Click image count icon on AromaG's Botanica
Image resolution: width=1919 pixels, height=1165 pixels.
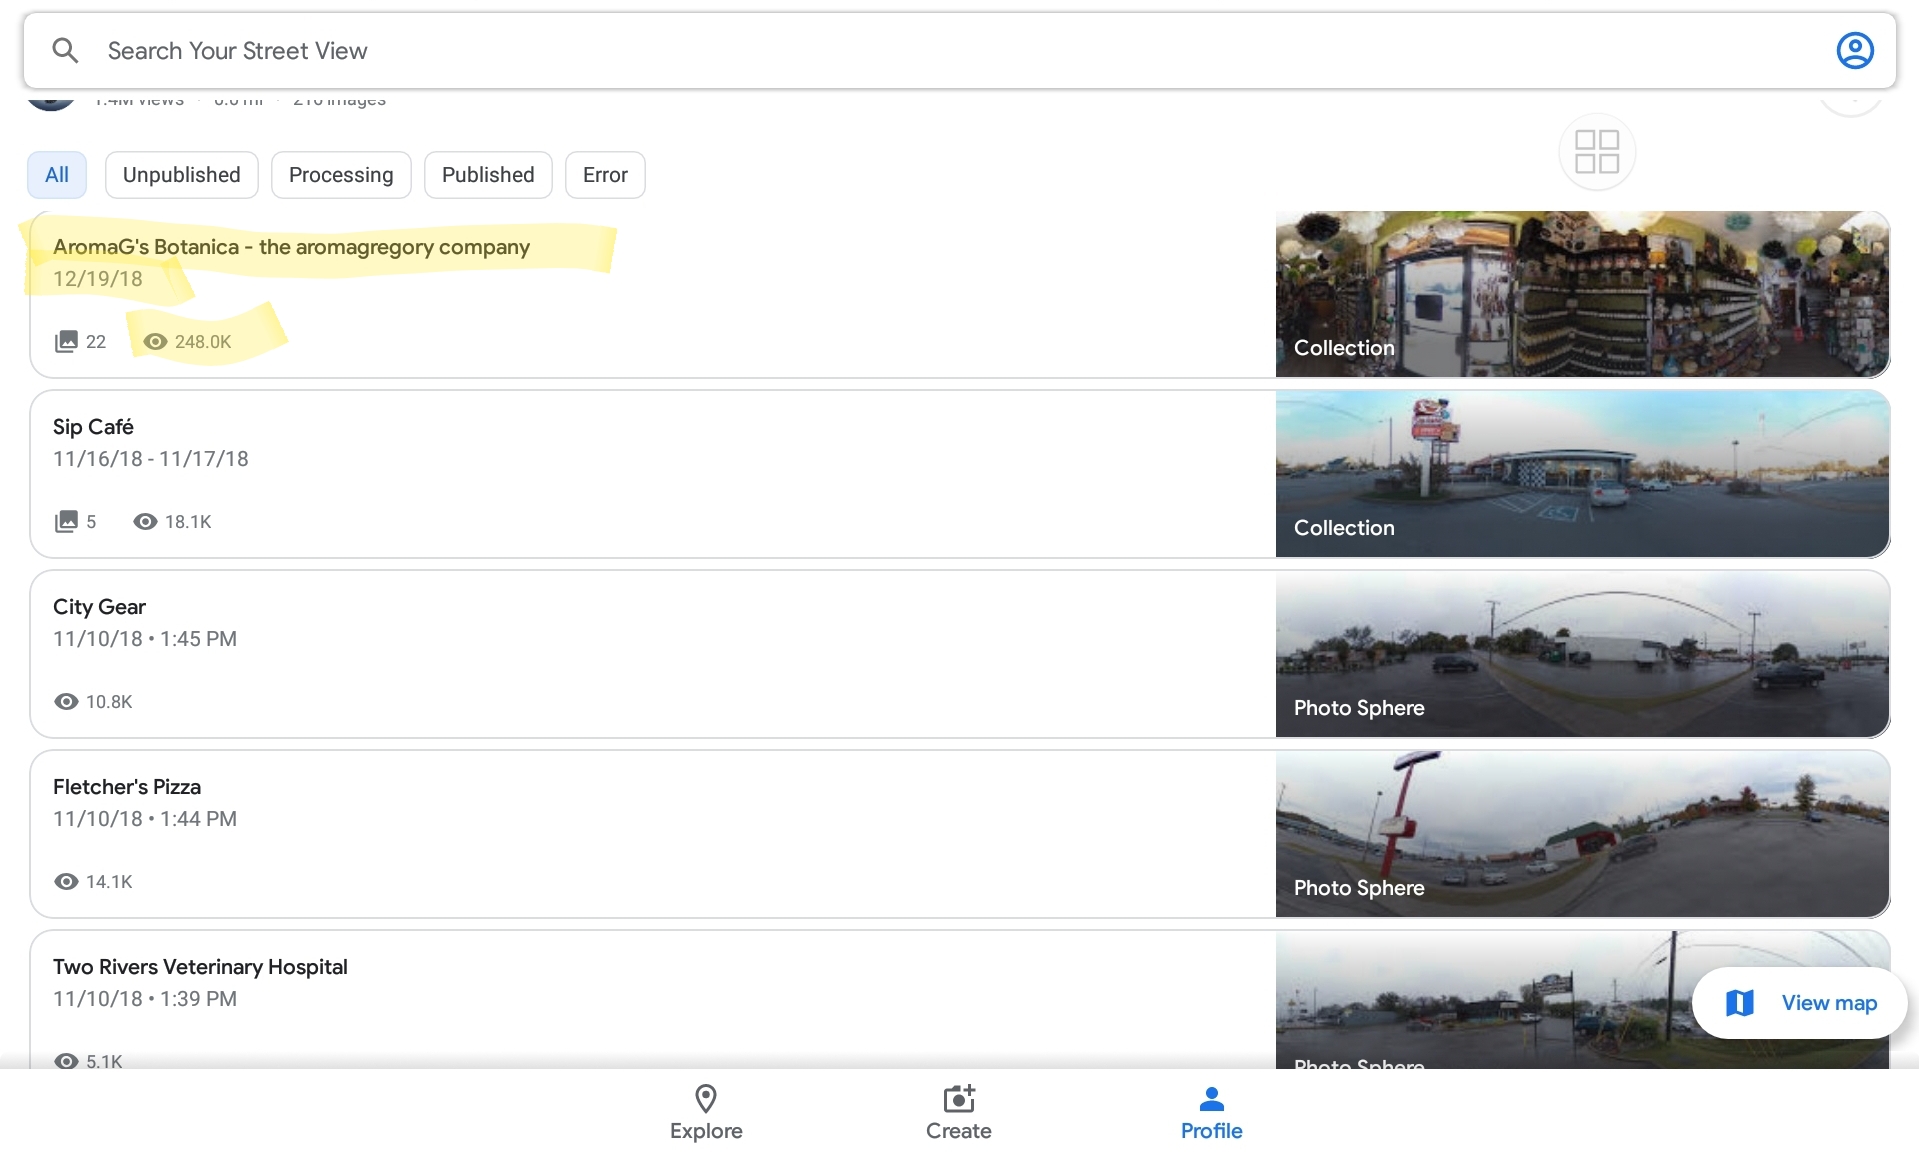tap(66, 341)
